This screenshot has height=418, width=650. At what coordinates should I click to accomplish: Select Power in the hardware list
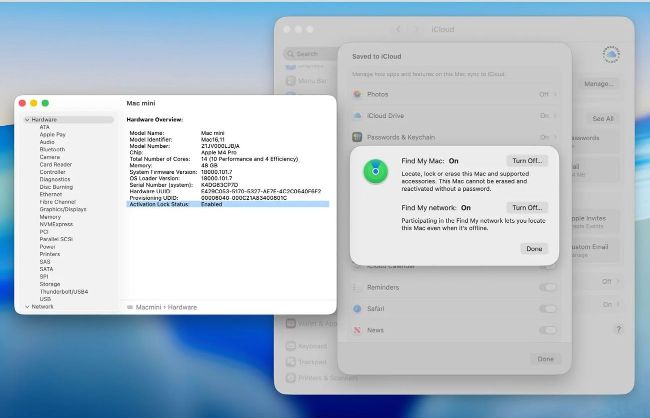(47, 247)
